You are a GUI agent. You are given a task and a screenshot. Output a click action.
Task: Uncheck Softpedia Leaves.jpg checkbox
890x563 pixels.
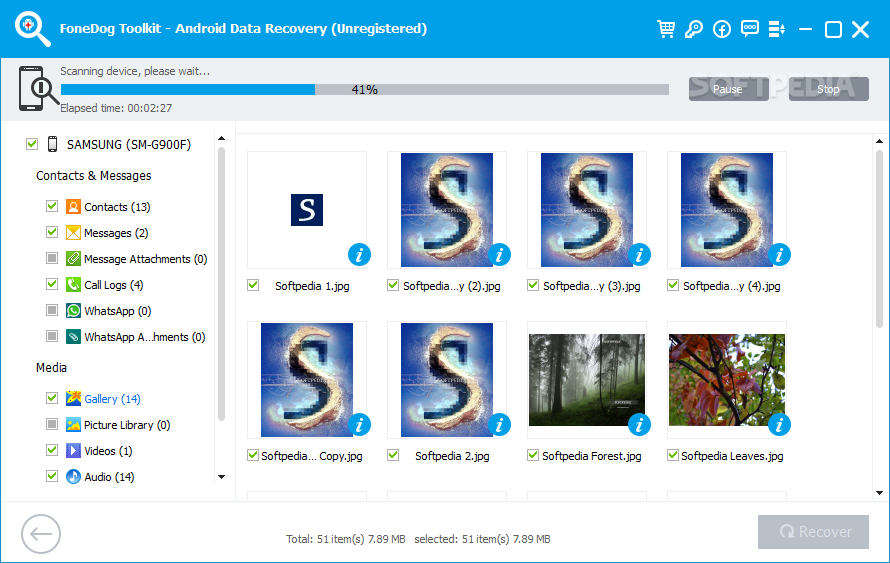coord(673,455)
